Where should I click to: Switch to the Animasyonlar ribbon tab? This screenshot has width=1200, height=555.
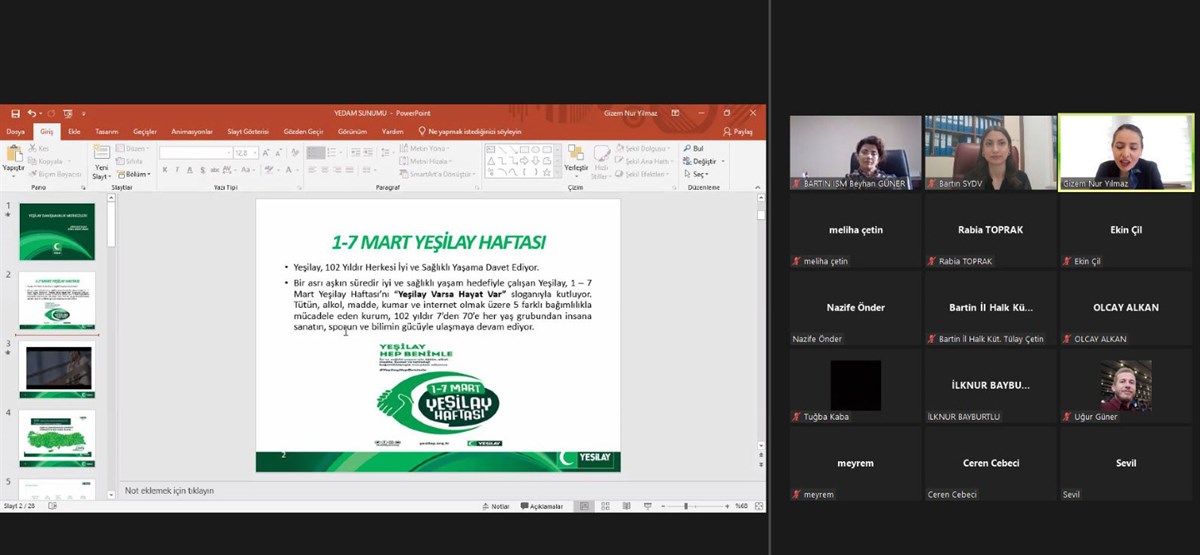(192, 131)
